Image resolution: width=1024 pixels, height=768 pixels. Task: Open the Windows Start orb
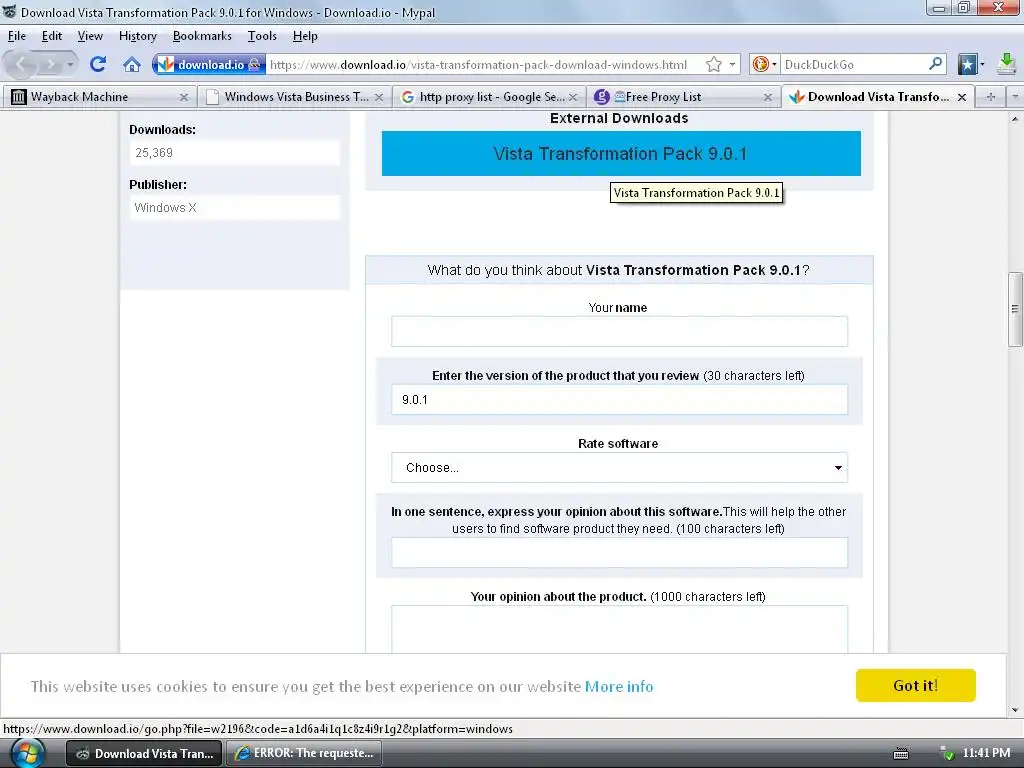(x=27, y=753)
